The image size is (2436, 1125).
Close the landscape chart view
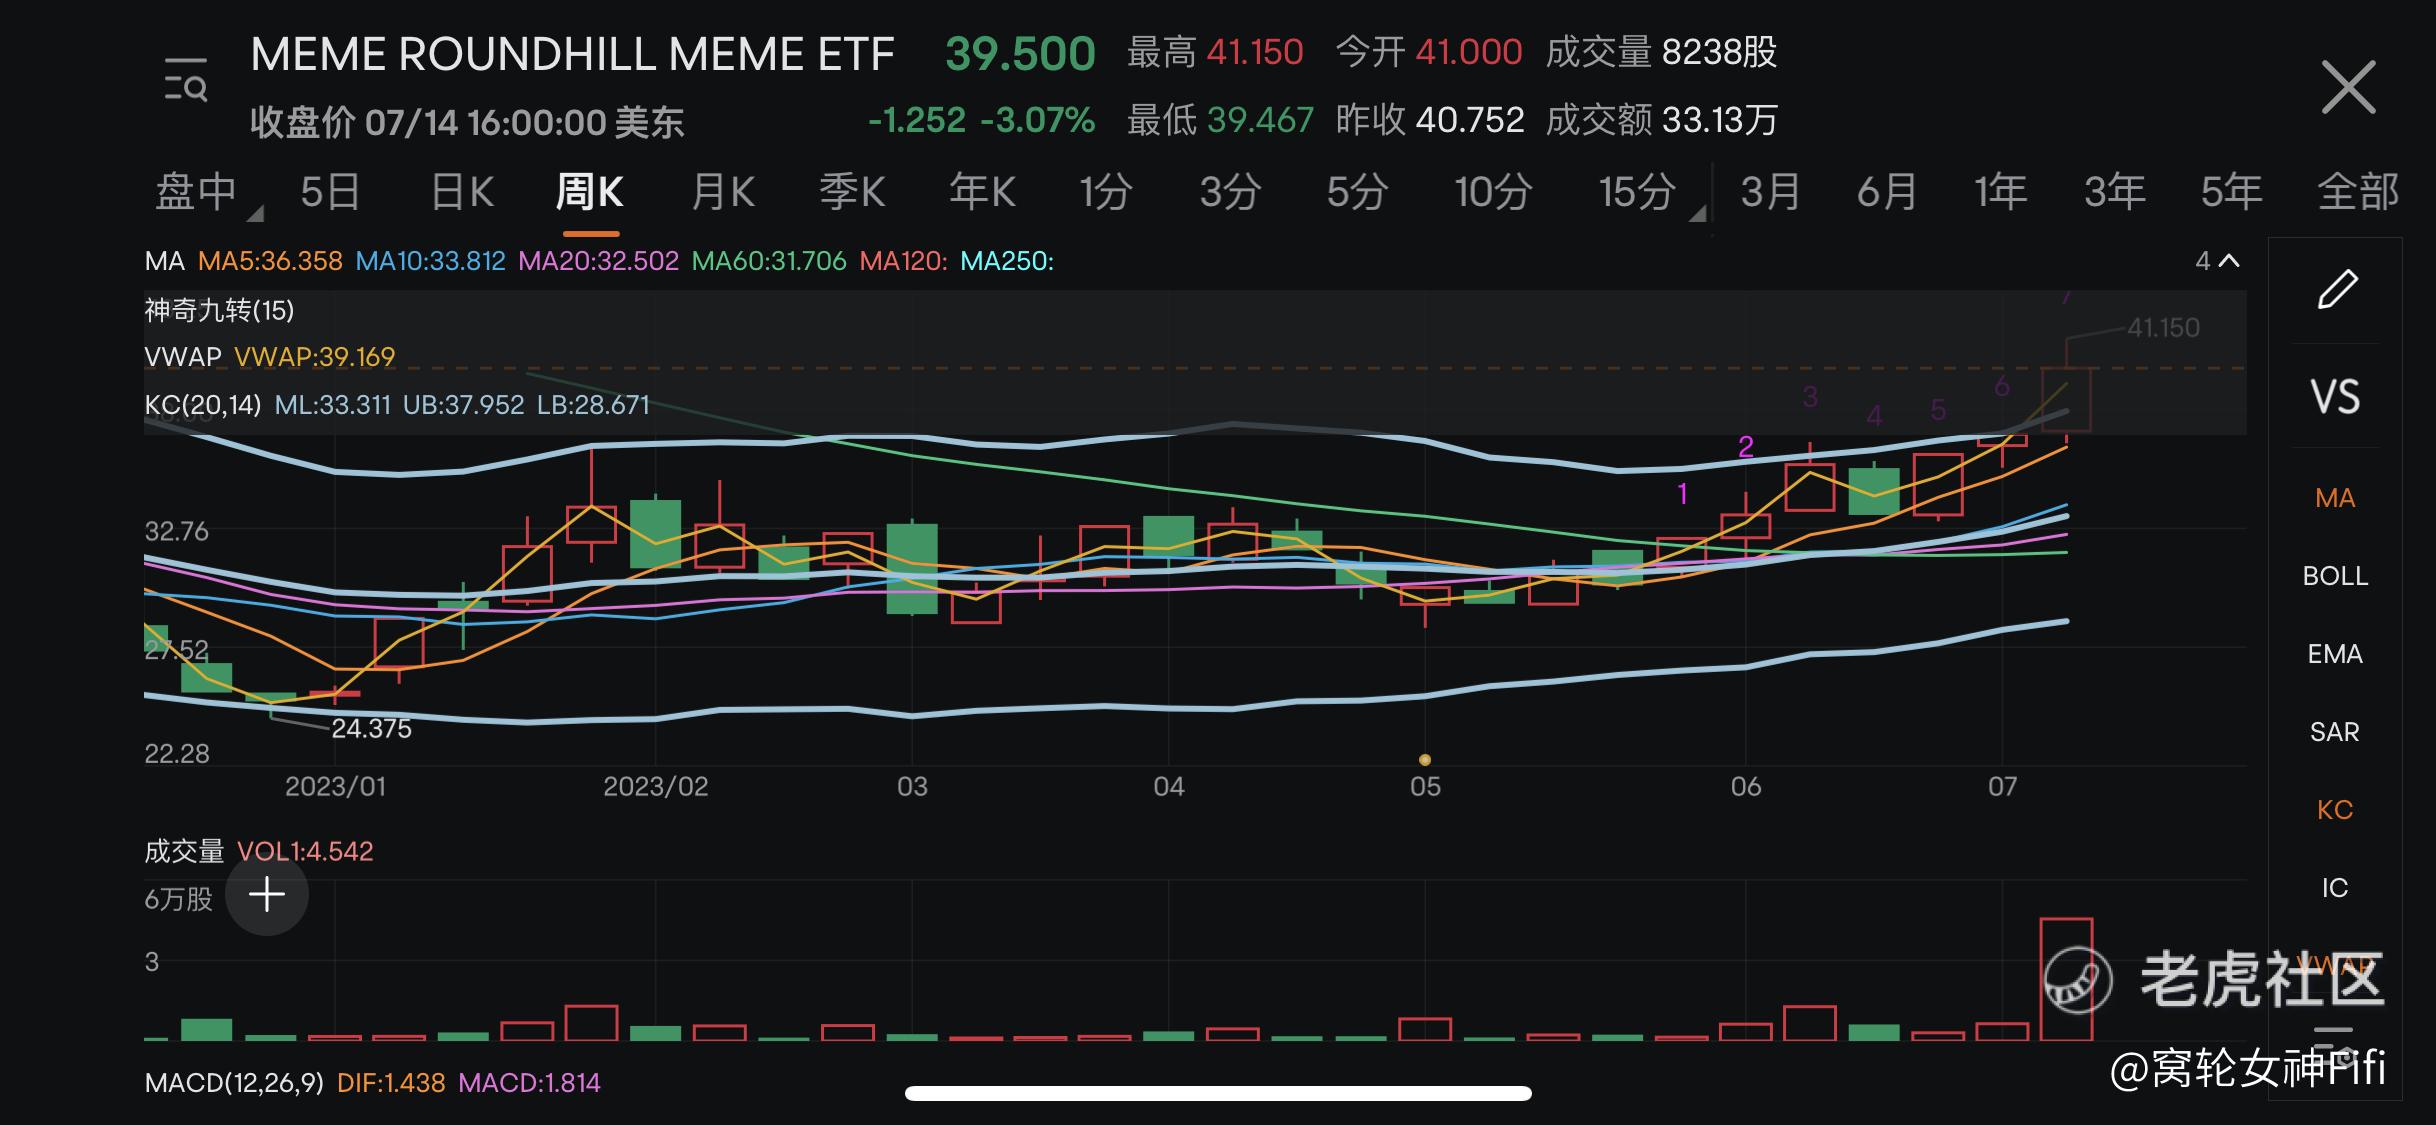click(x=2347, y=88)
